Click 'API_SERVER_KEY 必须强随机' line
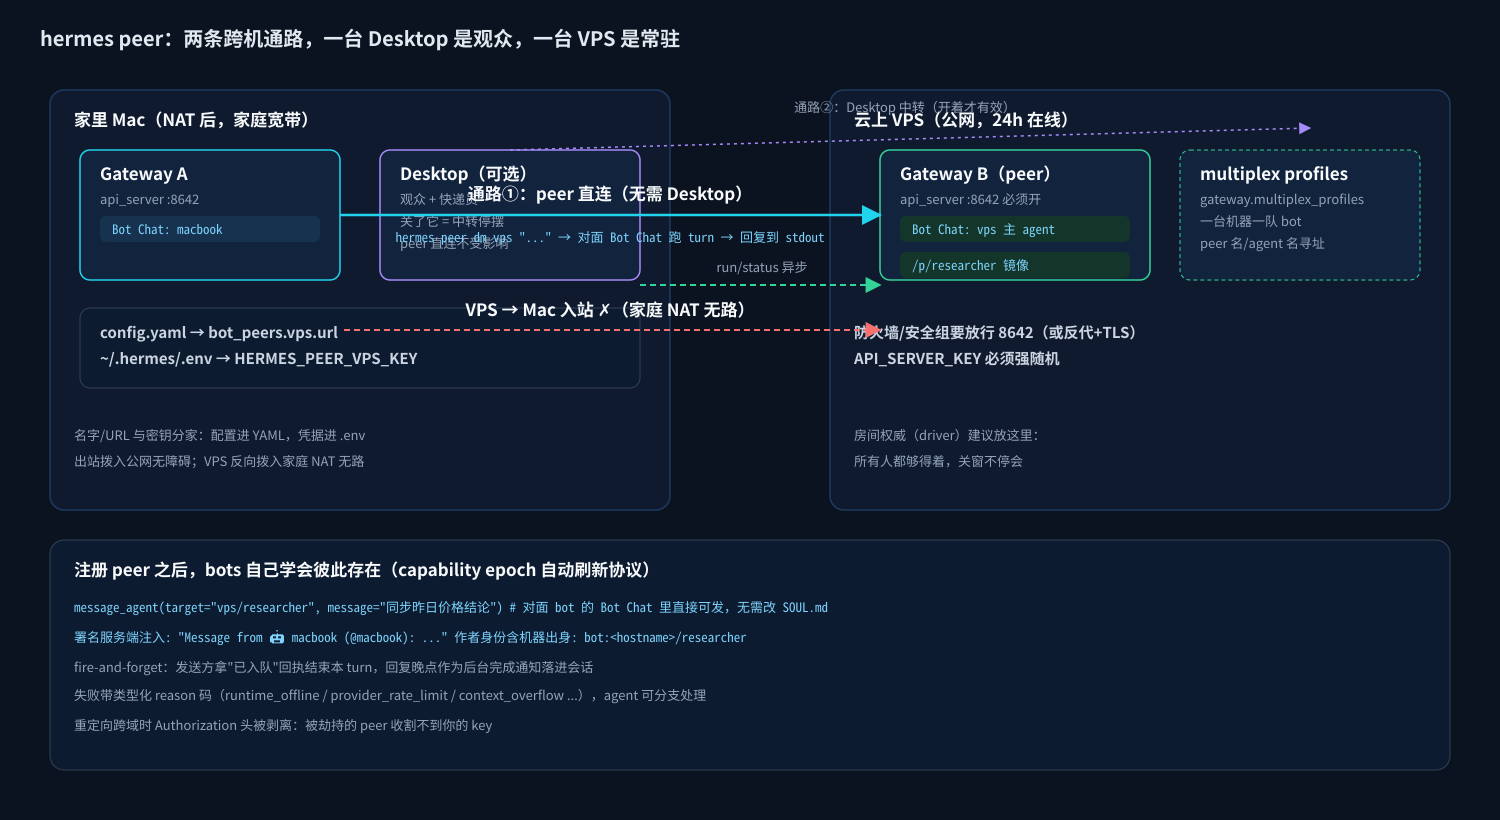 [957, 358]
